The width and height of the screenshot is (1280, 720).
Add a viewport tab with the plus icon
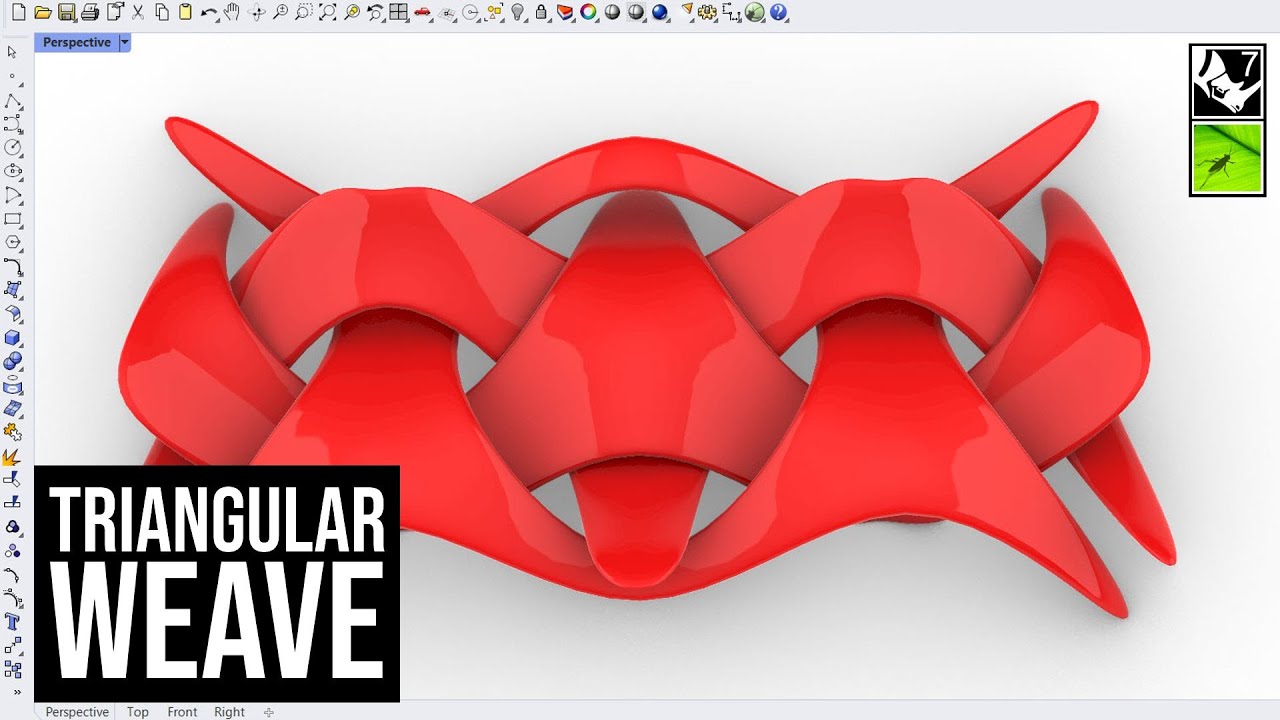click(268, 712)
